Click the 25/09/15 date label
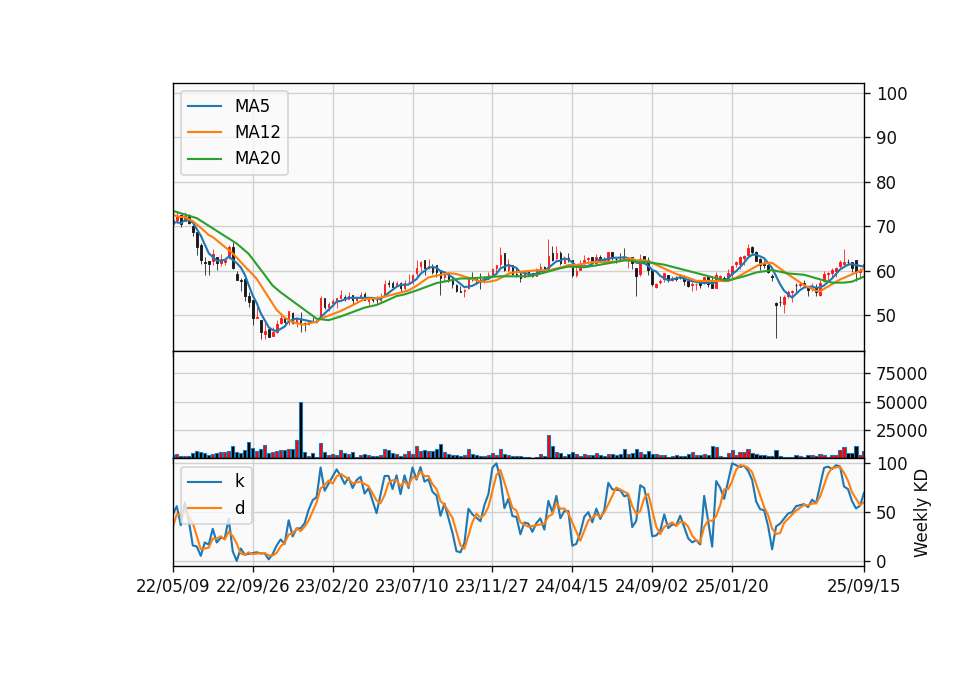Screen dimensions: 960x690 [x=864, y=586]
